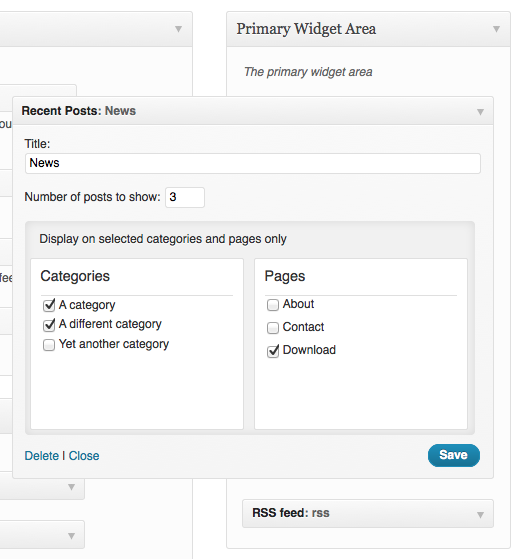Uncheck the 'A category' checkbox
Image resolution: width=520 pixels, height=559 pixels.
click(x=49, y=305)
